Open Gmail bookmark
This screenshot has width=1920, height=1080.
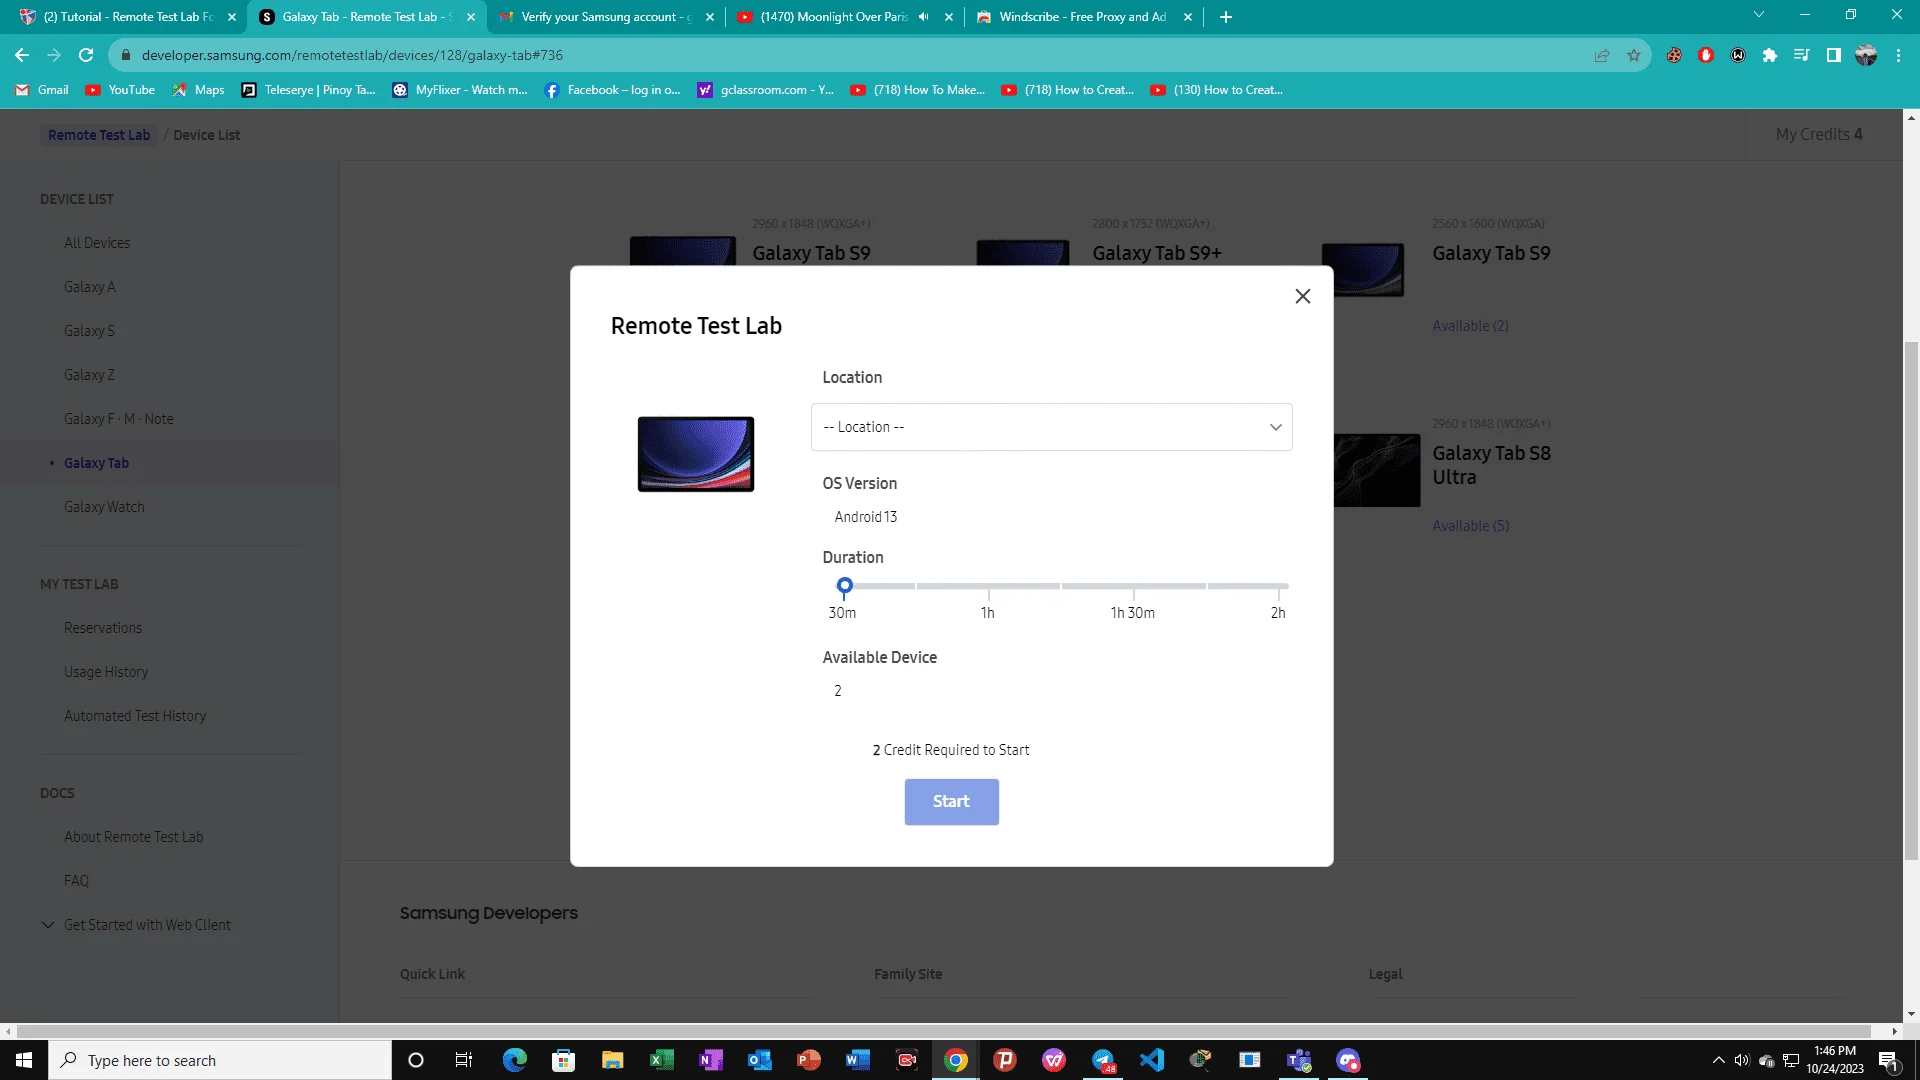click(x=42, y=90)
